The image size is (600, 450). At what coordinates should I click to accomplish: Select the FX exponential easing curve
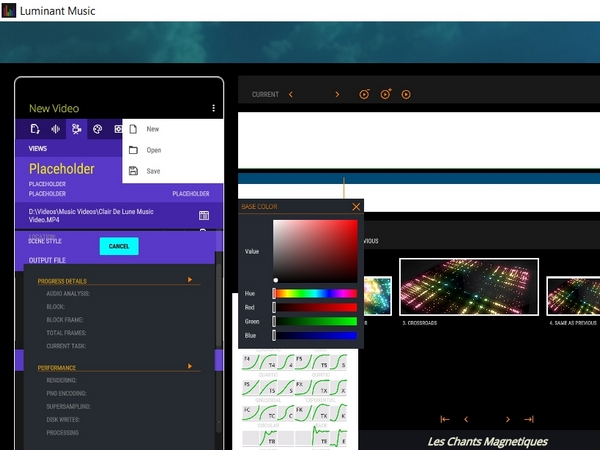tap(303, 388)
